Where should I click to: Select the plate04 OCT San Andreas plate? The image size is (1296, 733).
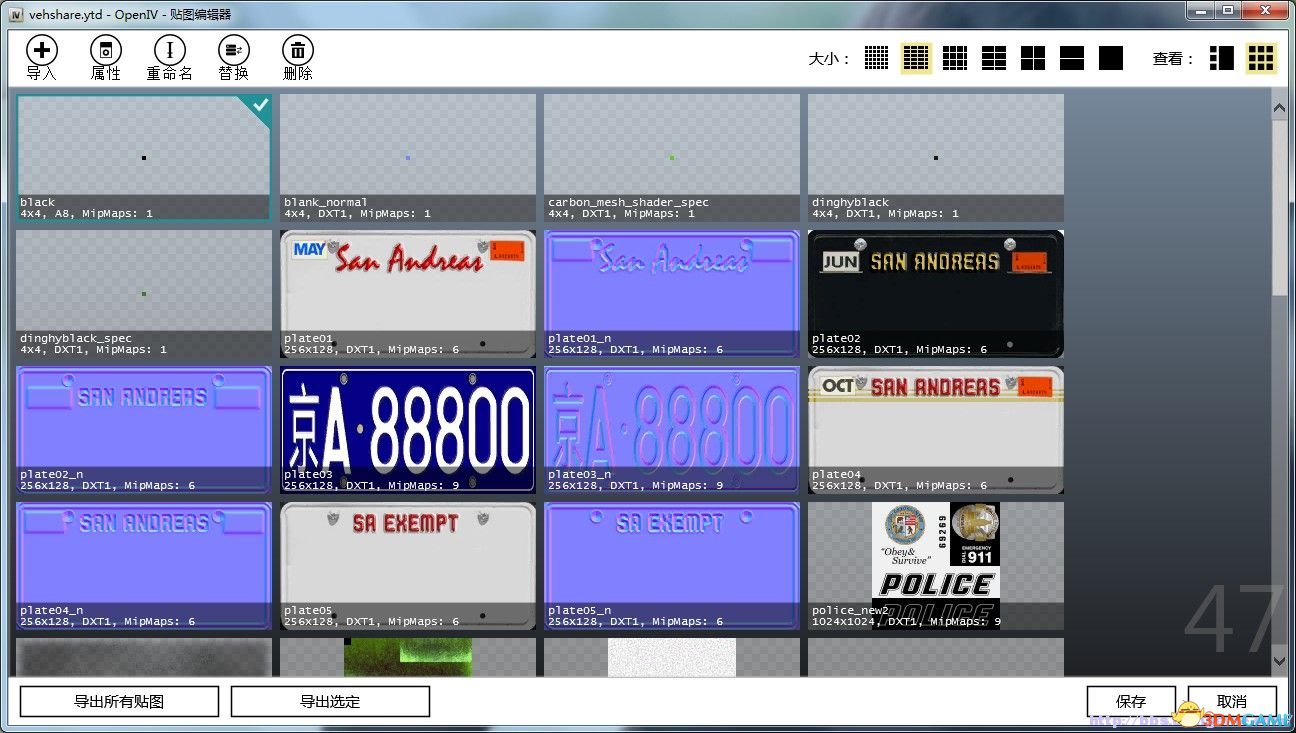coord(936,430)
